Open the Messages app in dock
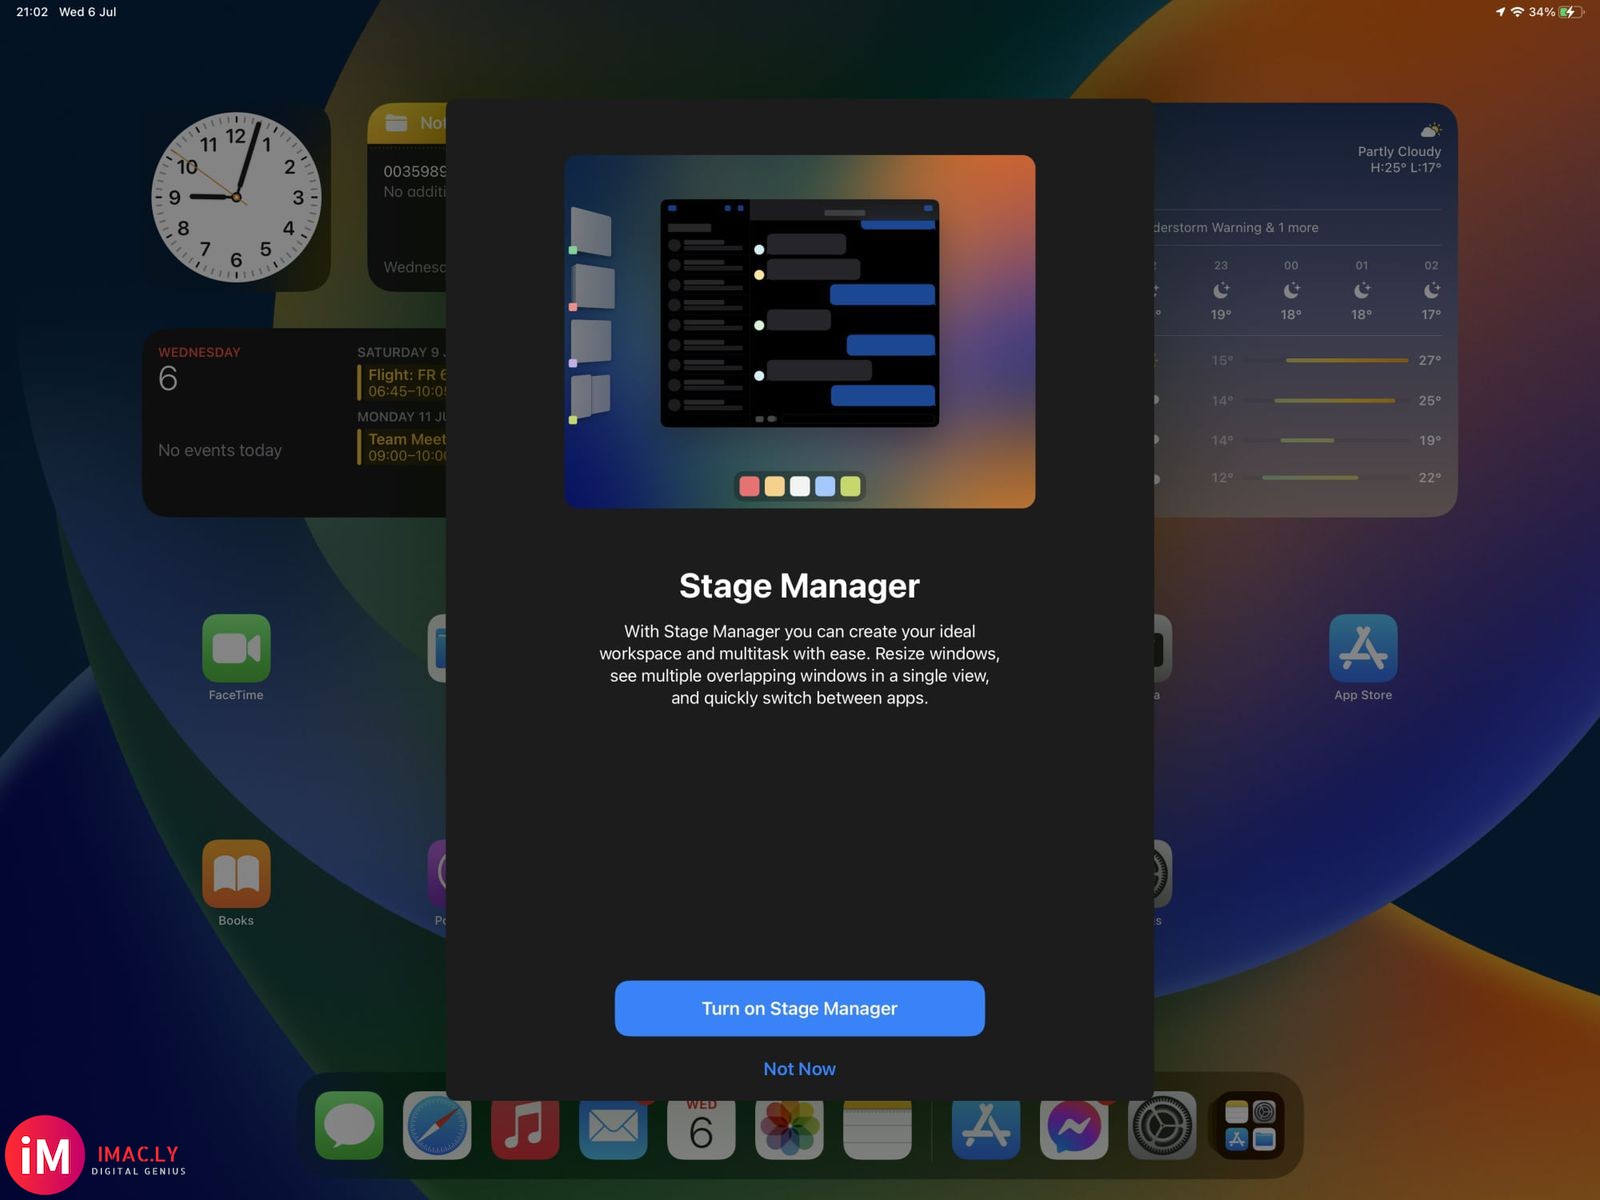Screen dimensions: 1600x1200 coord(349,1126)
